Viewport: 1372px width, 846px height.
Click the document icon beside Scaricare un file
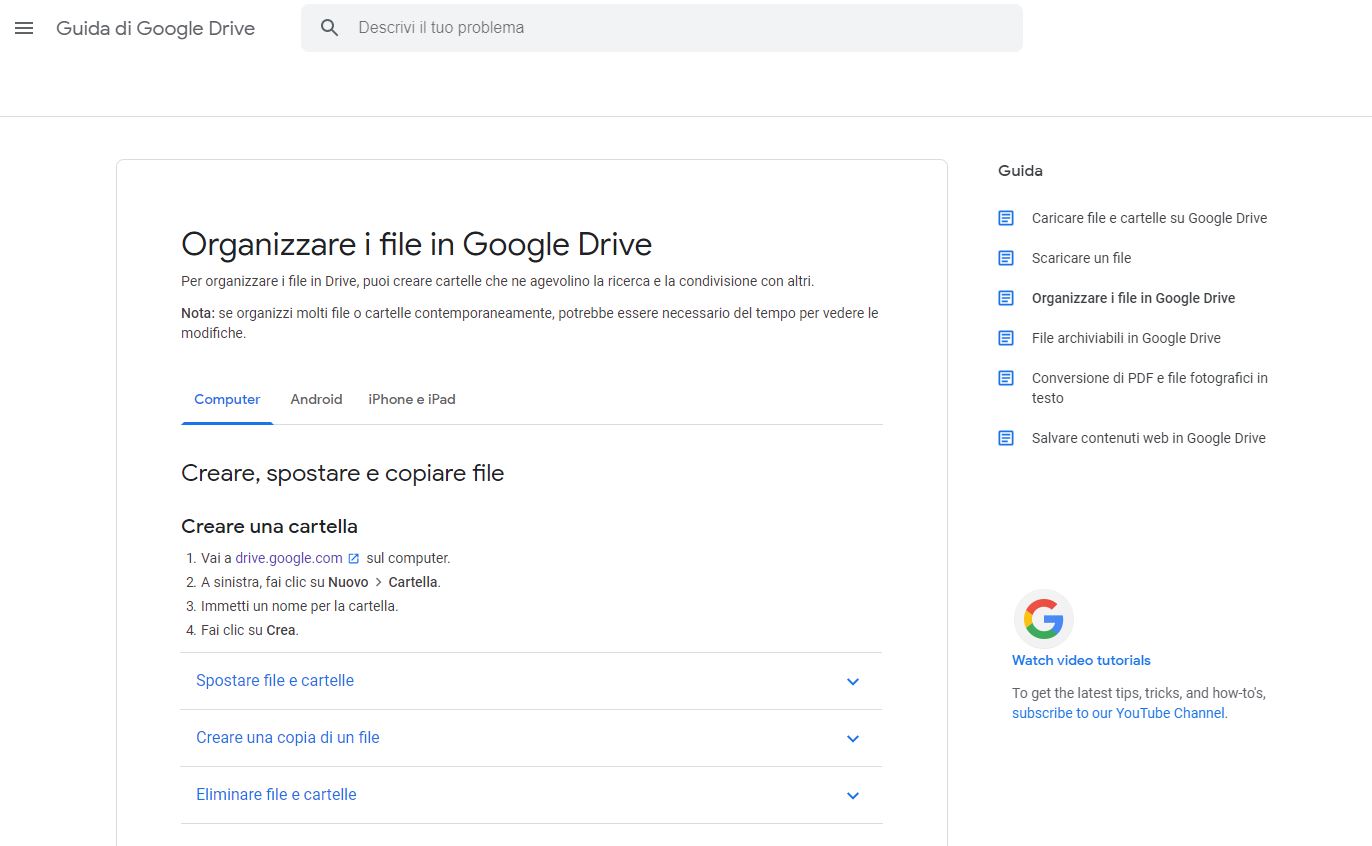[1006, 258]
